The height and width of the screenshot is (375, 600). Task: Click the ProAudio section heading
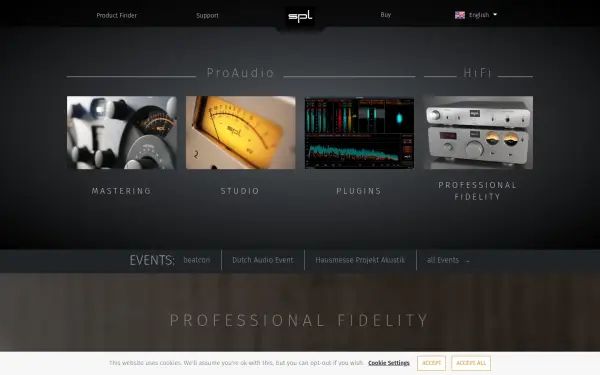pyautogui.click(x=240, y=73)
